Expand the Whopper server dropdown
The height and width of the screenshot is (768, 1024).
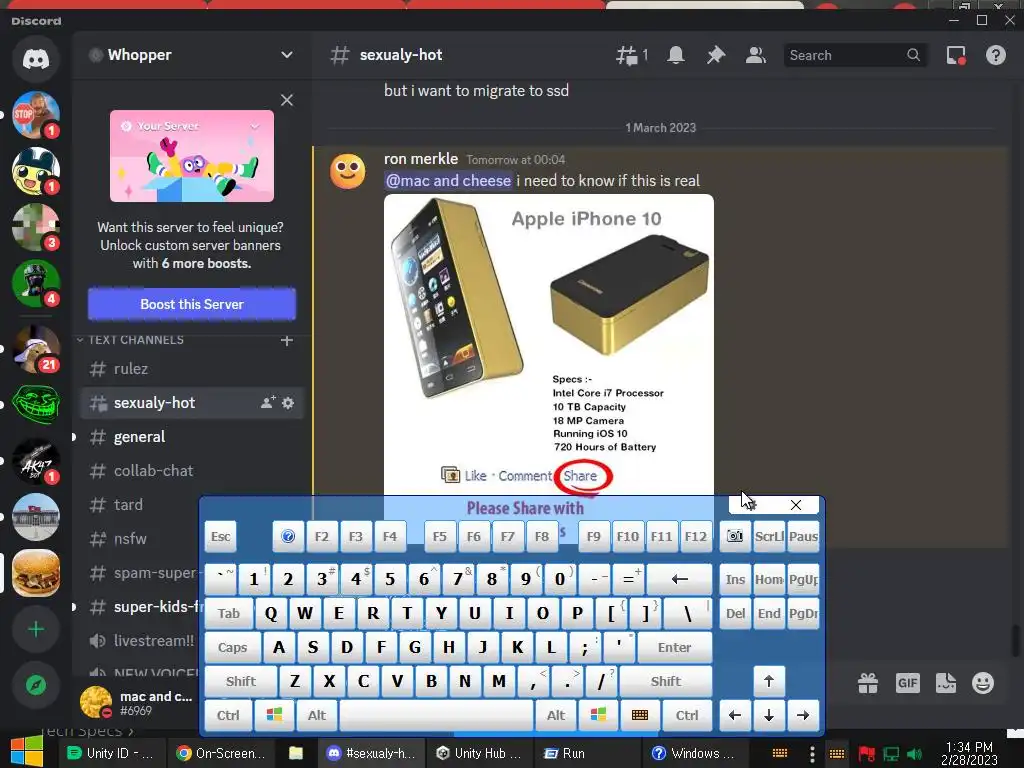coord(287,55)
